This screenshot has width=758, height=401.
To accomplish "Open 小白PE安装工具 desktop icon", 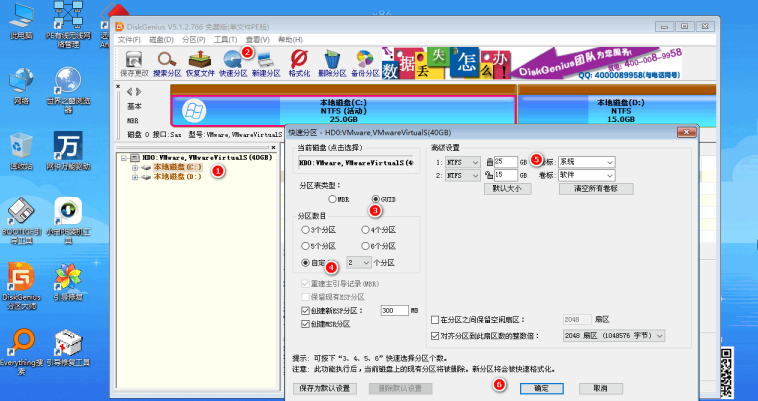I will (x=68, y=220).
